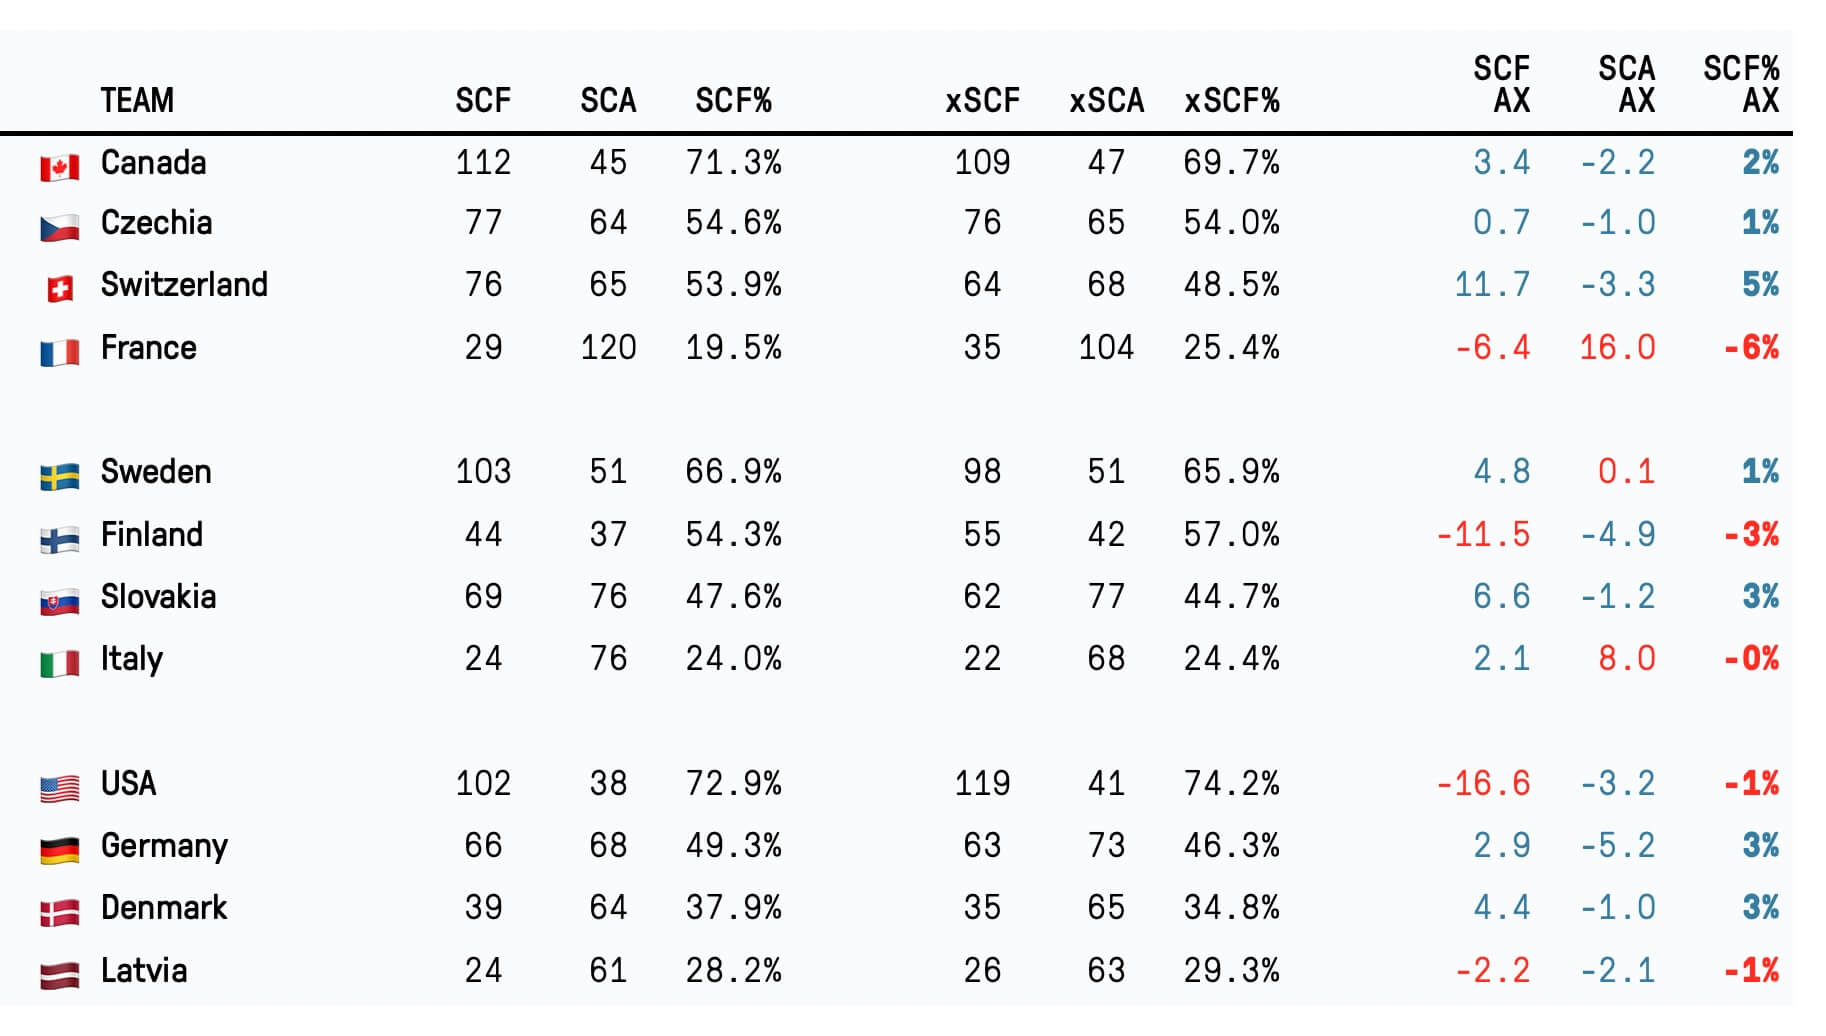Click the France flag icon
This screenshot has width=1826, height=1036.
(x=59, y=352)
